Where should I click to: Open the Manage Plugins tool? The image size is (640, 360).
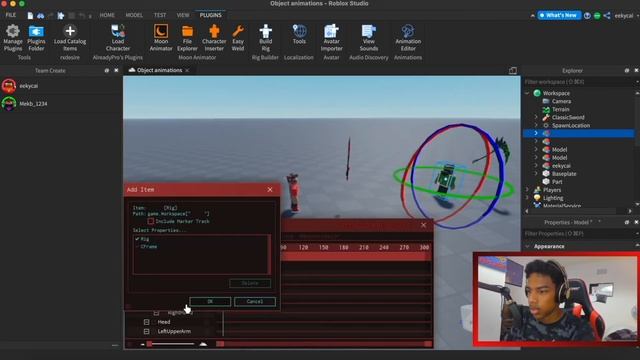tap(13, 38)
